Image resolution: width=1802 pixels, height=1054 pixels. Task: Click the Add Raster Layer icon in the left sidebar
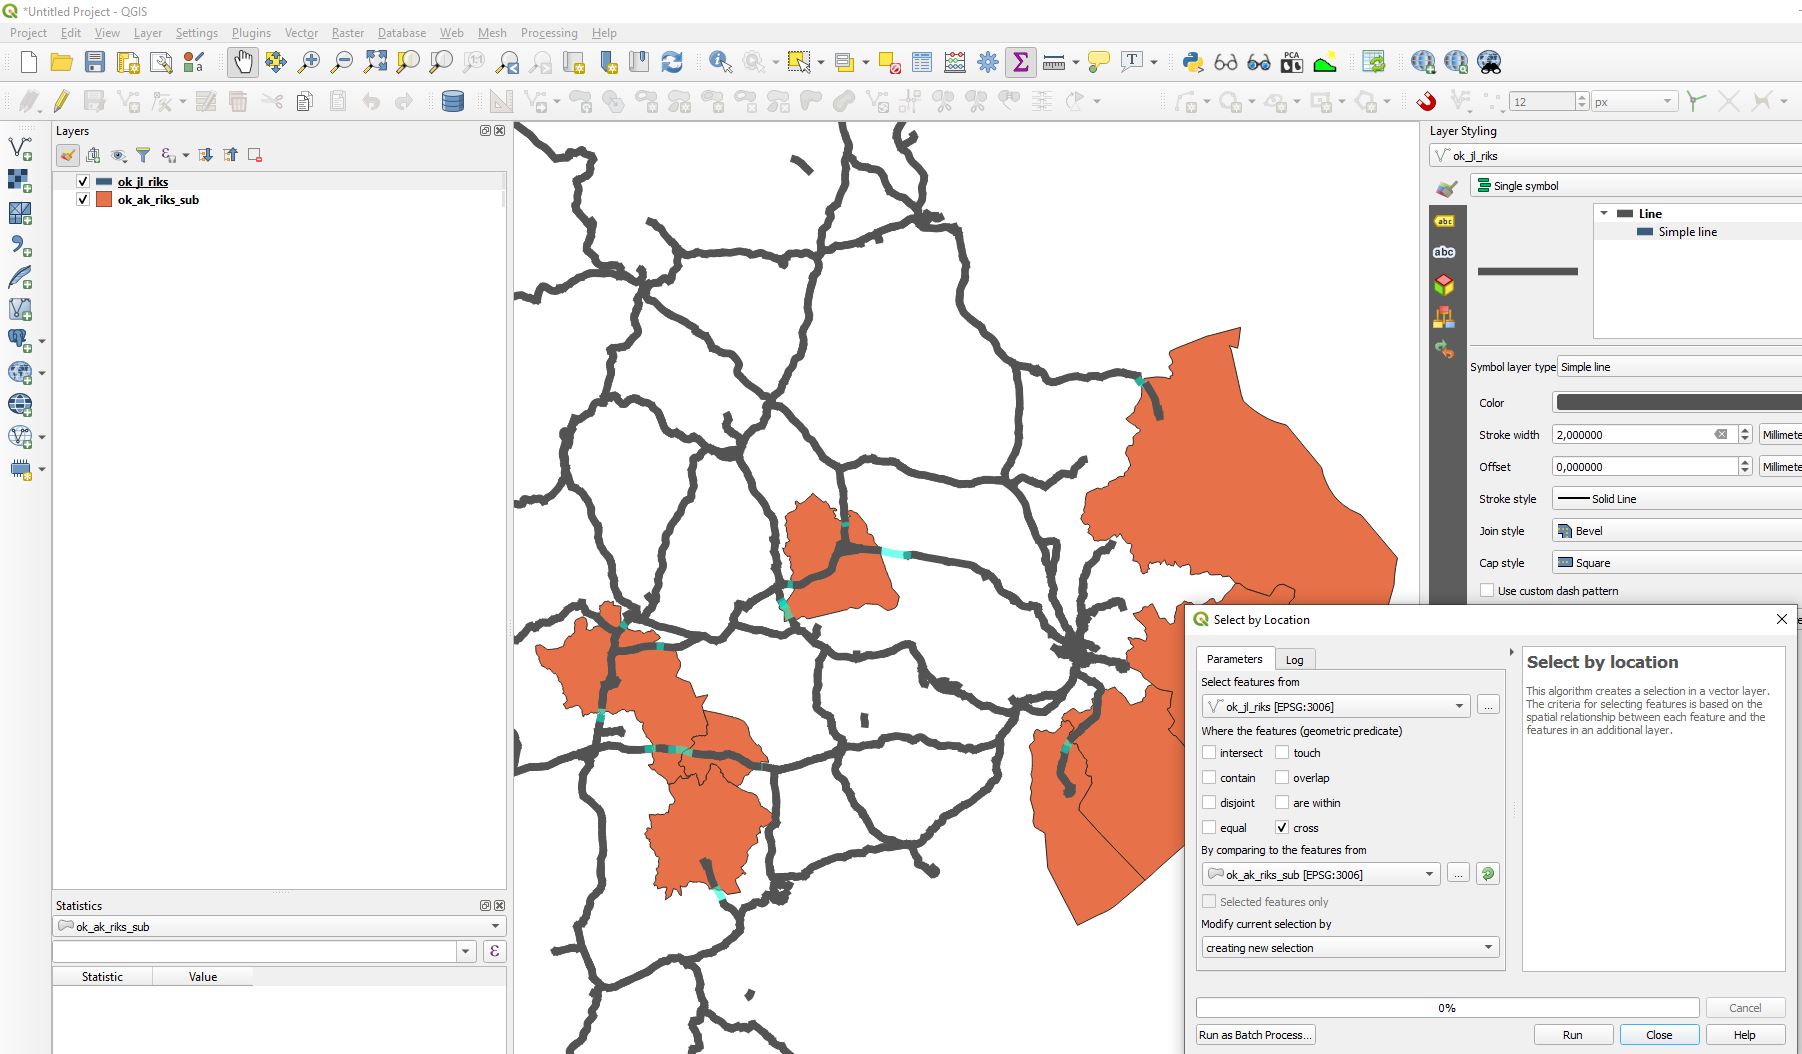(20, 181)
